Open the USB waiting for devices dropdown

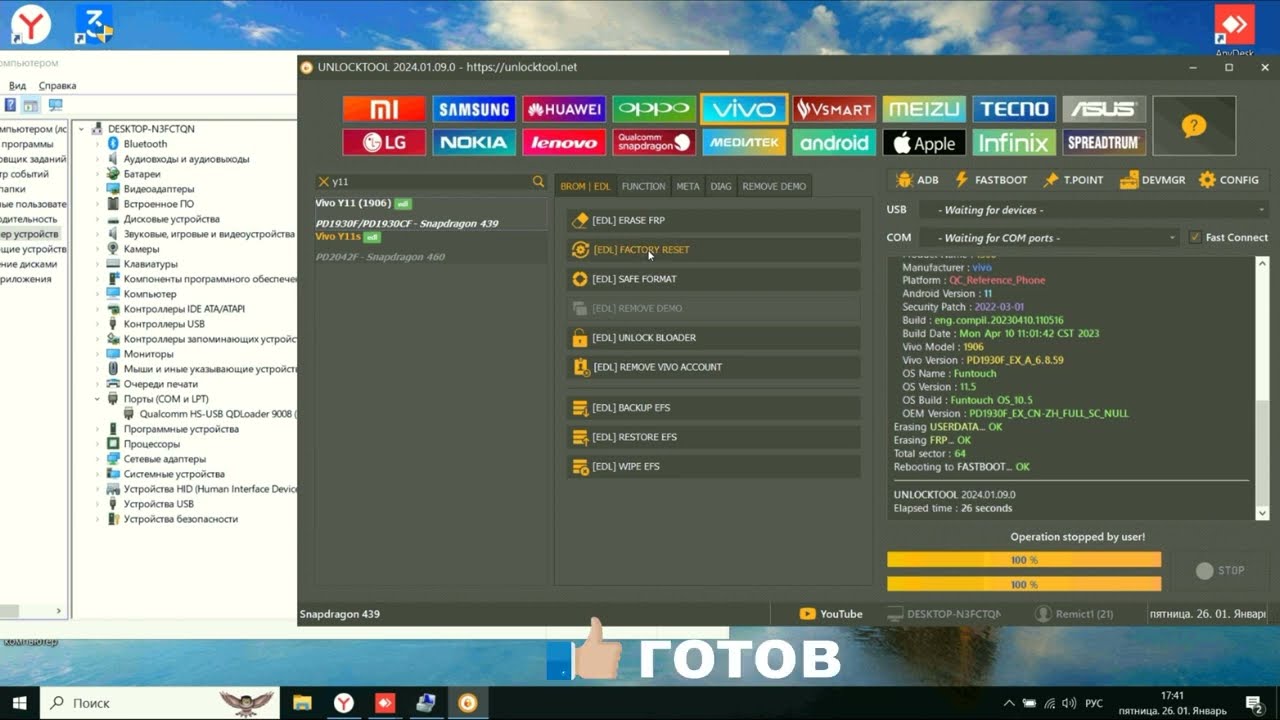tap(1092, 210)
